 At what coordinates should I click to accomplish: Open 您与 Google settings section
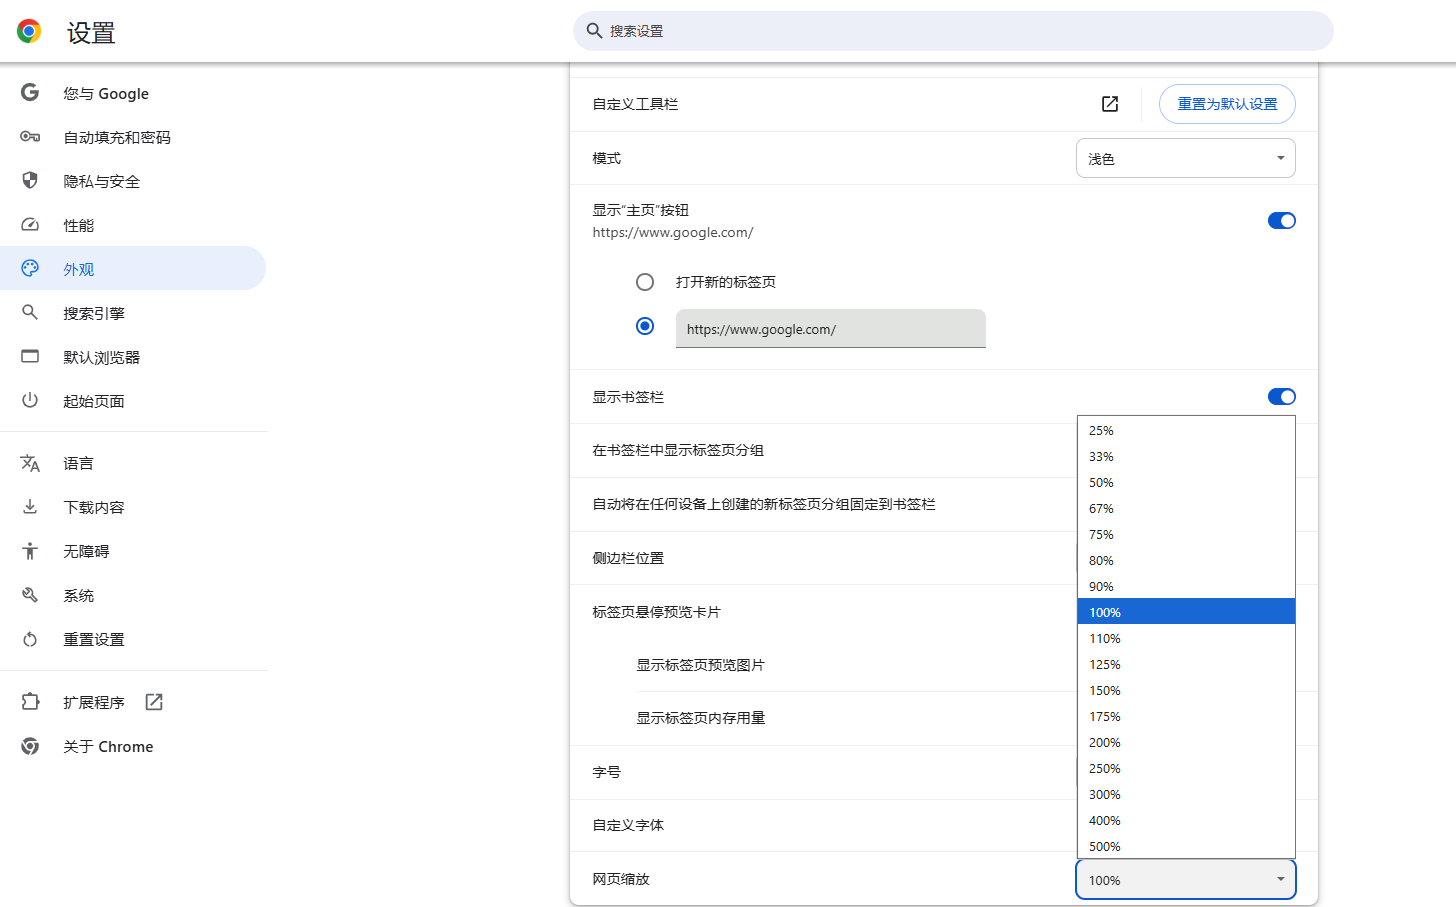coord(133,93)
